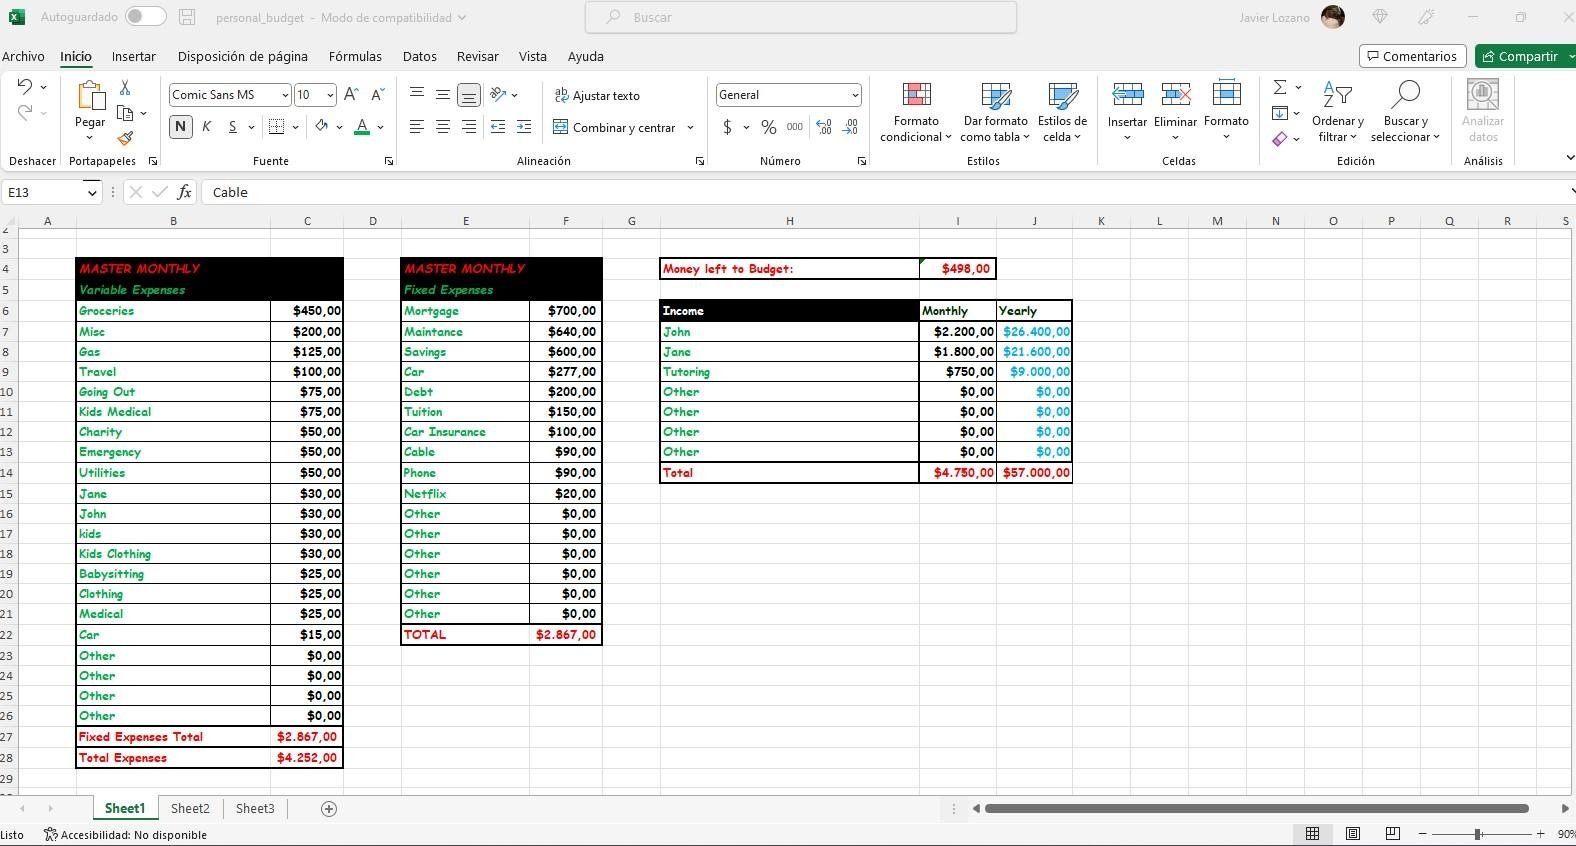The height and width of the screenshot is (846, 1576).
Task: Click the zoom slider handle
Action: (1477, 834)
